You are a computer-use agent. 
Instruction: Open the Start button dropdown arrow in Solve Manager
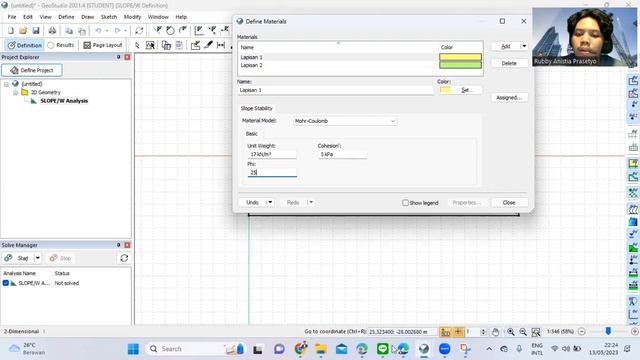(38, 258)
